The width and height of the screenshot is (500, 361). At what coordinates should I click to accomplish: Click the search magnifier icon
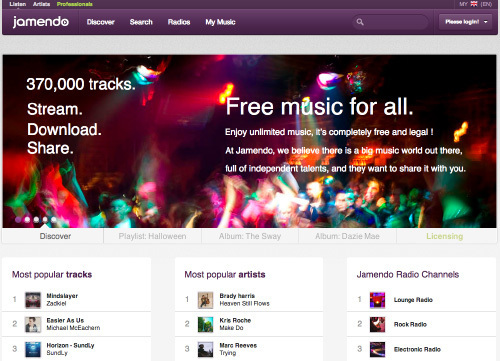[x=360, y=22]
